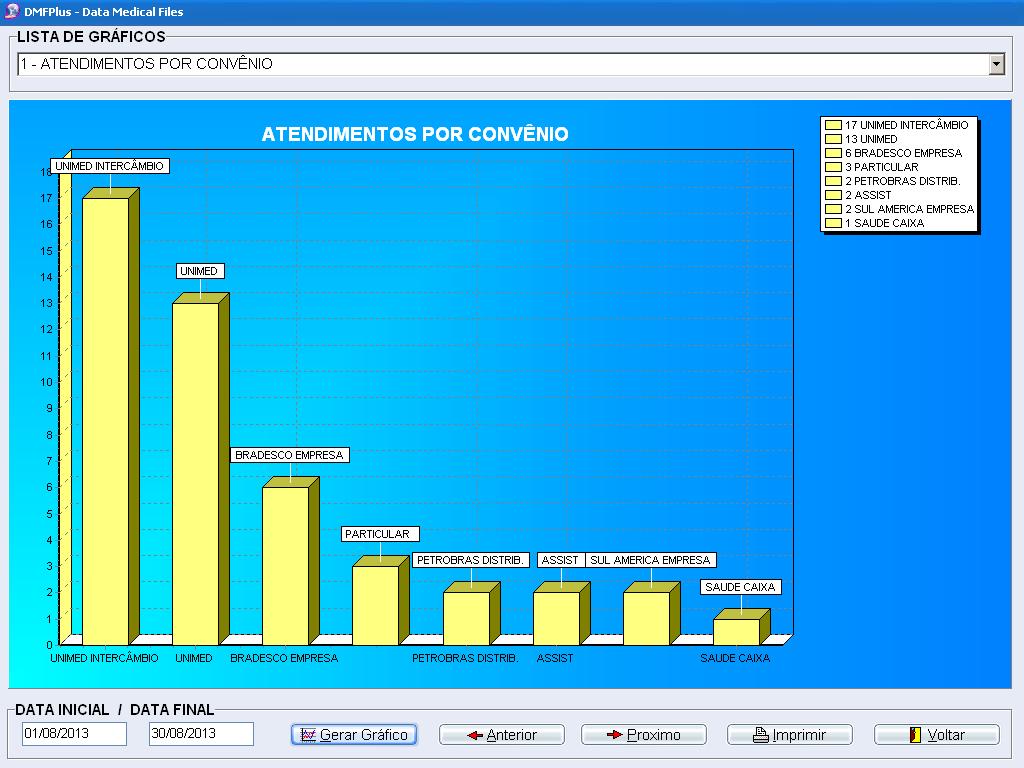Click the PETROBRAS DISTRIB. bar label box
The image size is (1024, 768).
(x=470, y=560)
